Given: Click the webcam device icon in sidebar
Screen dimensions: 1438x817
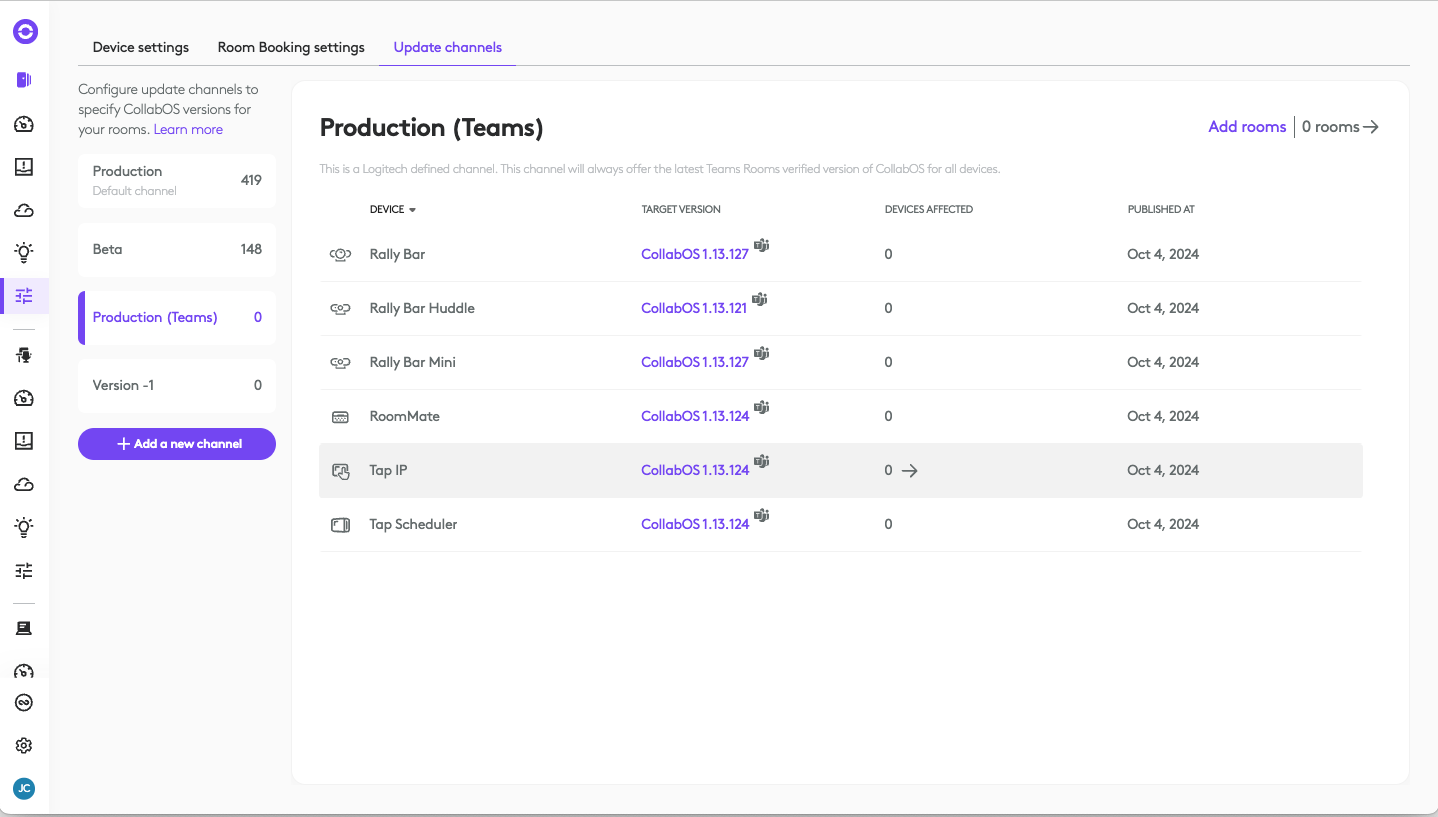Looking at the screenshot, I should tap(24, 355).
